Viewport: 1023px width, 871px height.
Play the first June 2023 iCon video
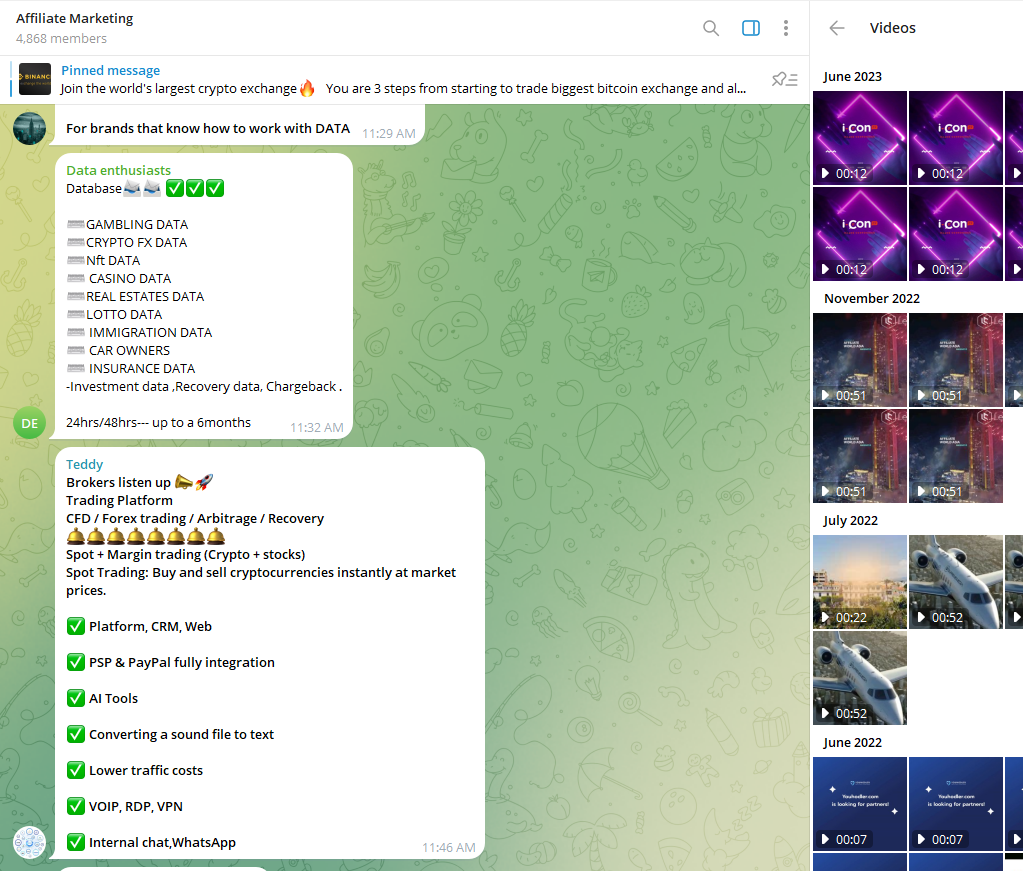[860, 138]
